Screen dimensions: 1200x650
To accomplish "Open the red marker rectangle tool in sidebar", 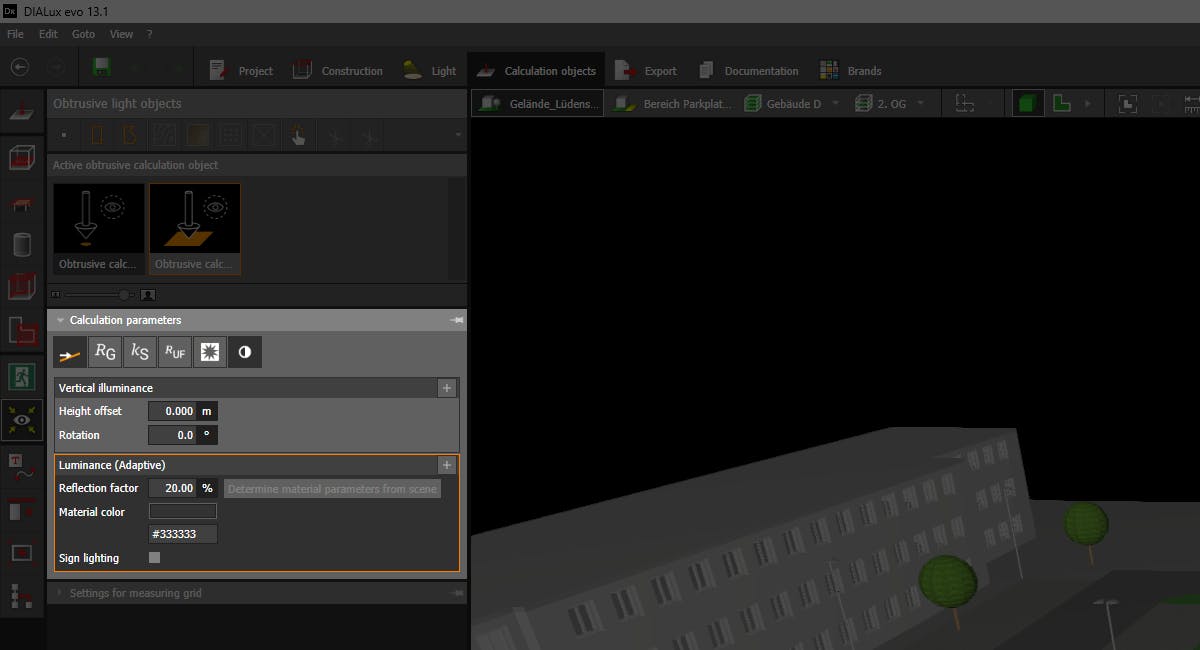I will (22, 510).
